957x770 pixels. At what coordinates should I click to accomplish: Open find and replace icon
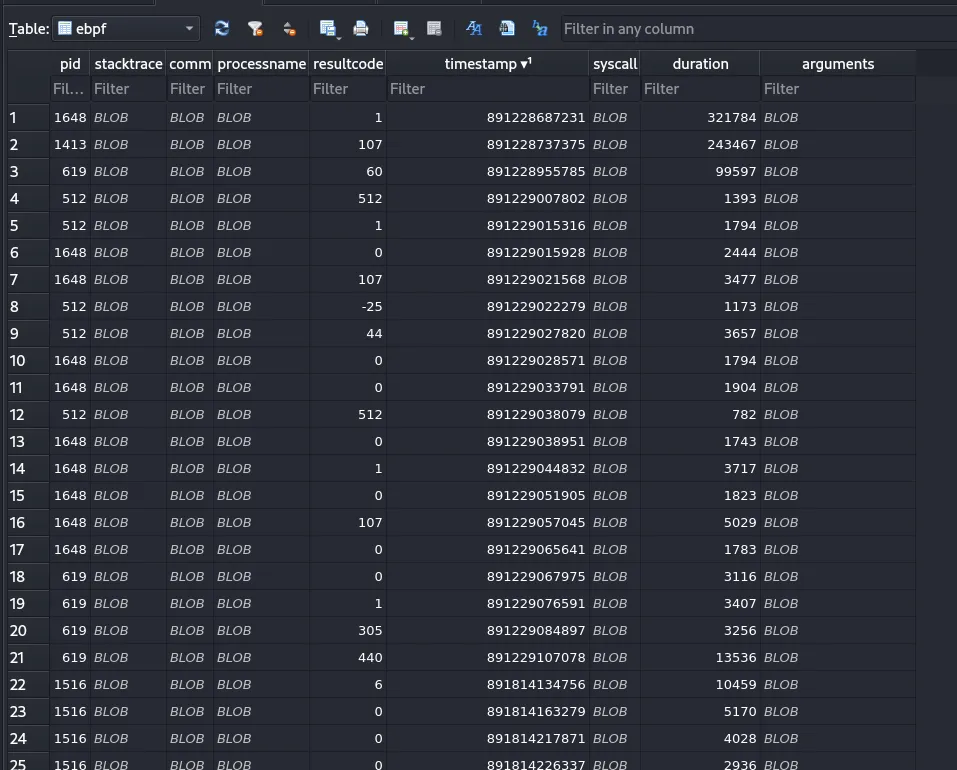pyautogui.click(x=540, y=29)
